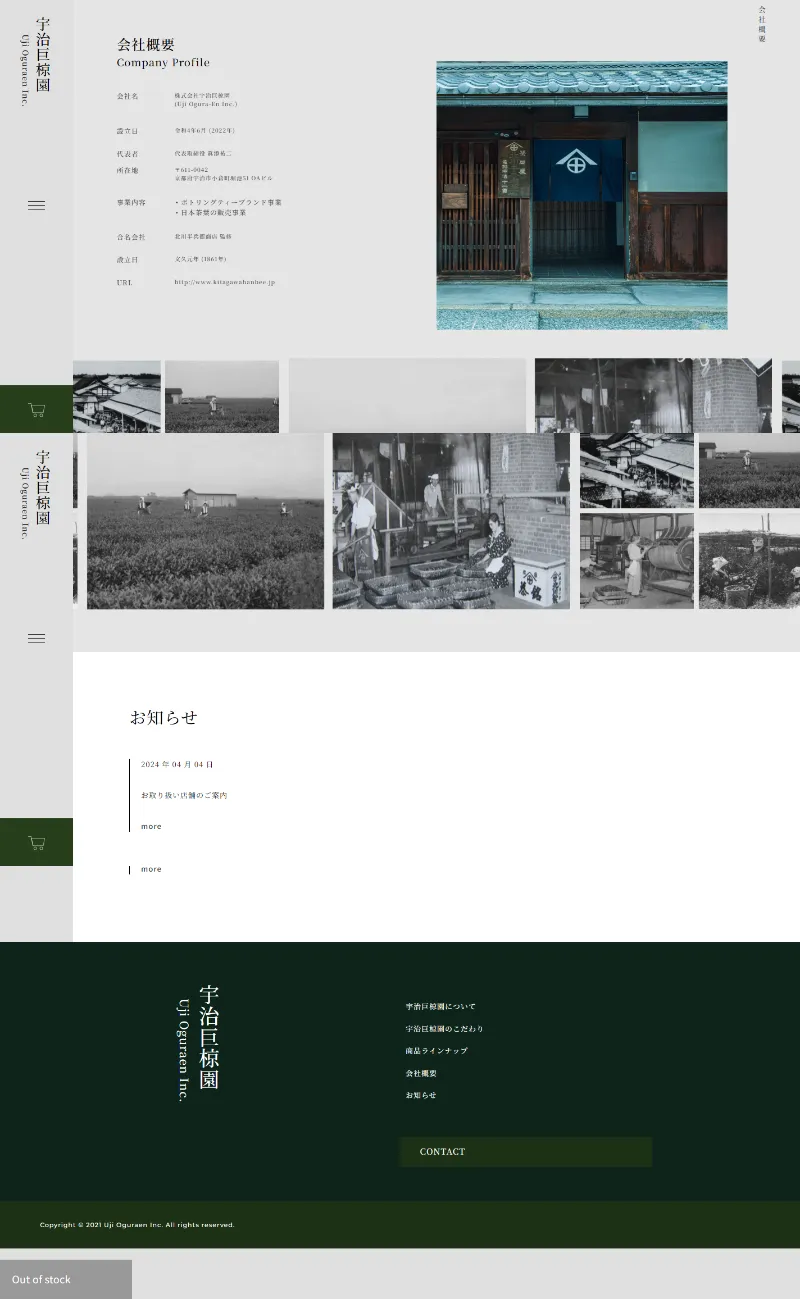Viewport: 800px width, 1299px height.
Task: Click the lower green shopping cart icon
Action: [36, 842]
